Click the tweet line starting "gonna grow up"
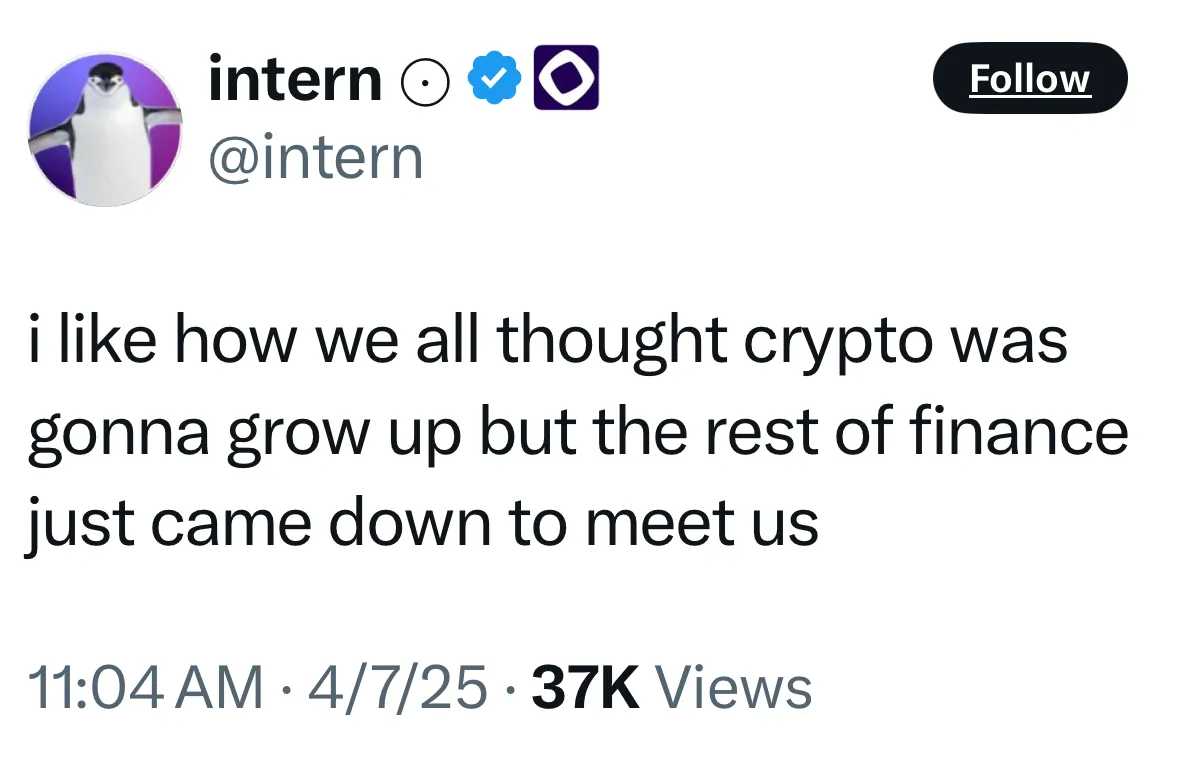 (578, 433)
